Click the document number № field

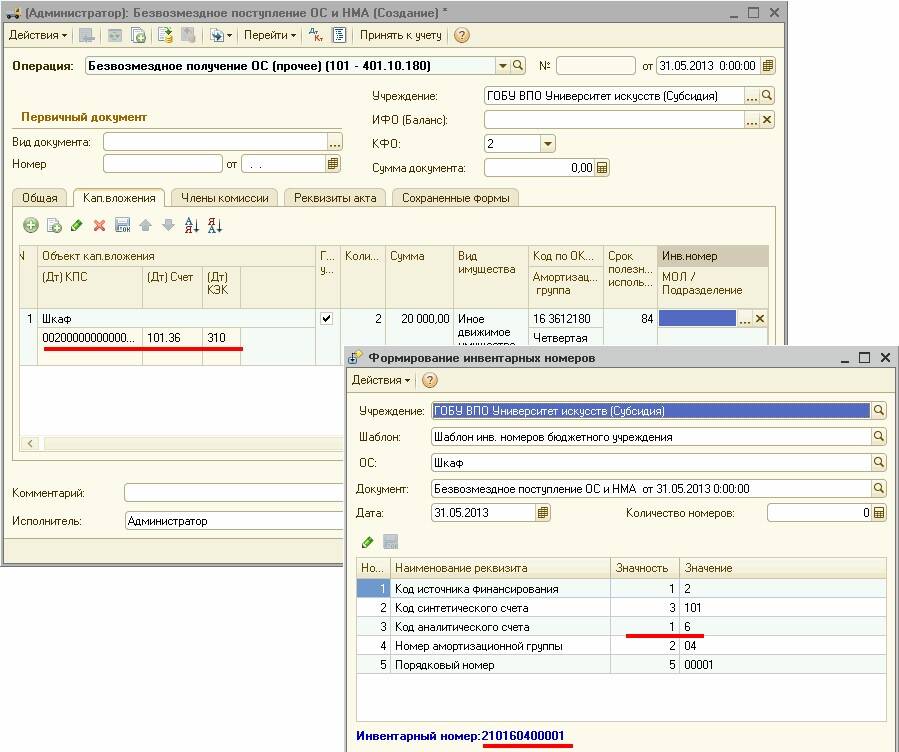[596, 66]
